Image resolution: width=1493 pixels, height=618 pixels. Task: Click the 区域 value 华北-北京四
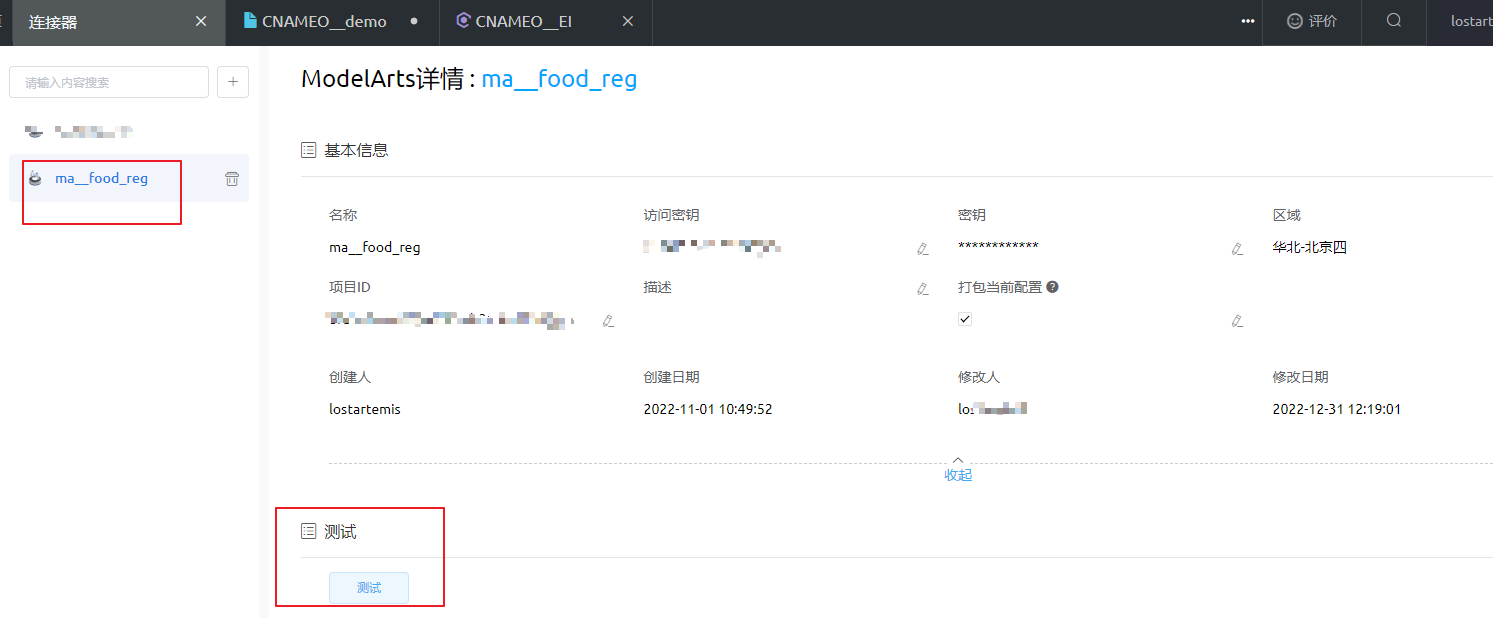pos(1310,248)
